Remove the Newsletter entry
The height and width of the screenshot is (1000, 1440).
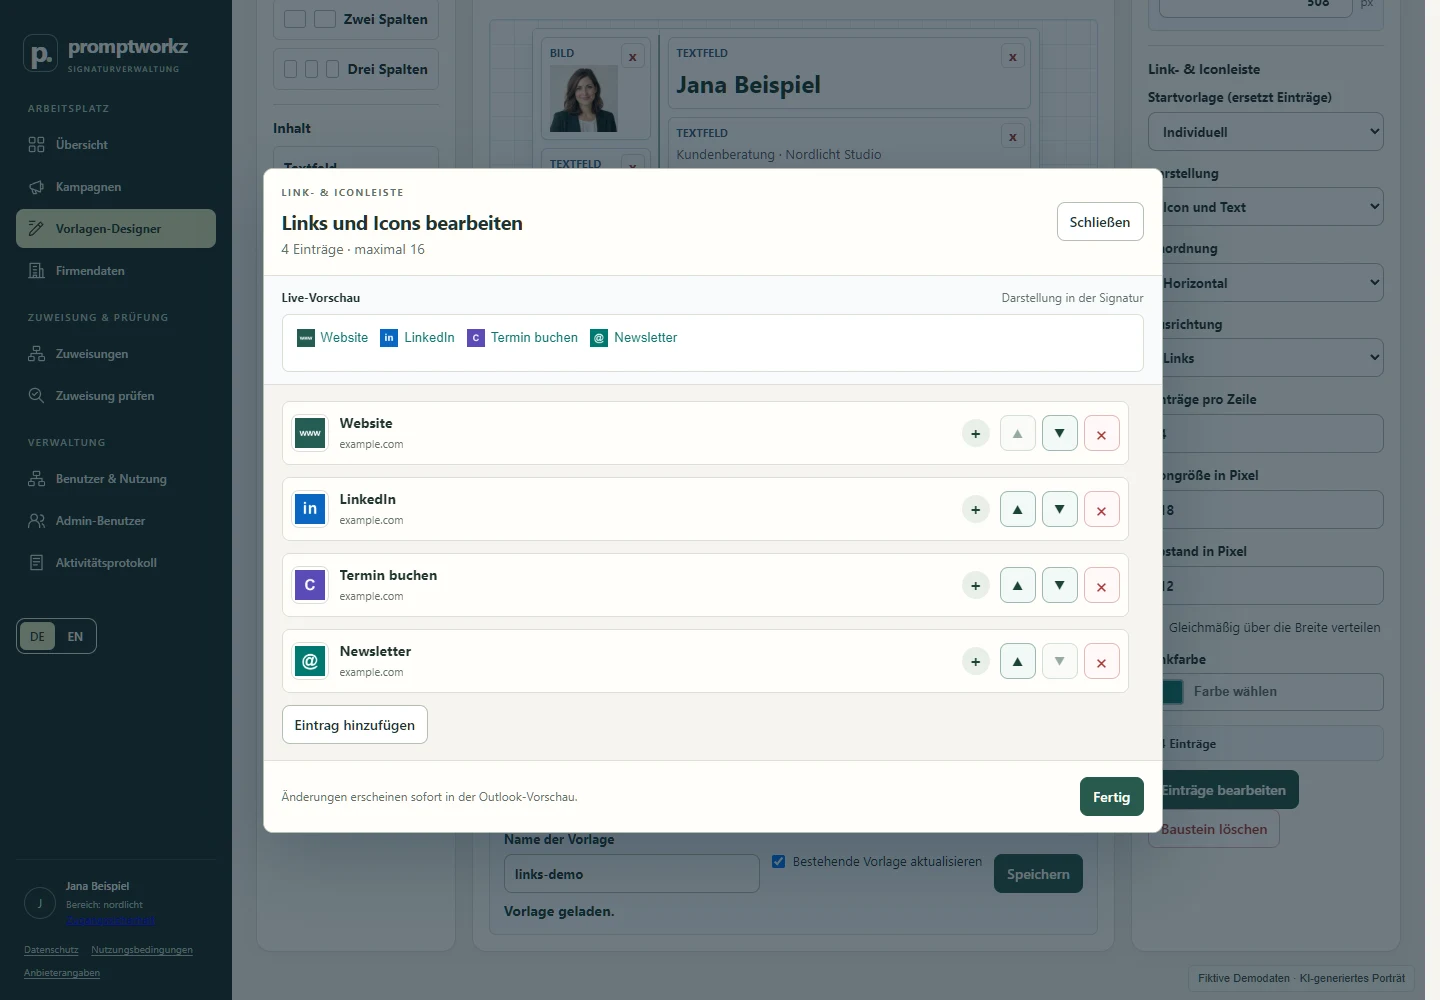click(x=1101, y=661)
